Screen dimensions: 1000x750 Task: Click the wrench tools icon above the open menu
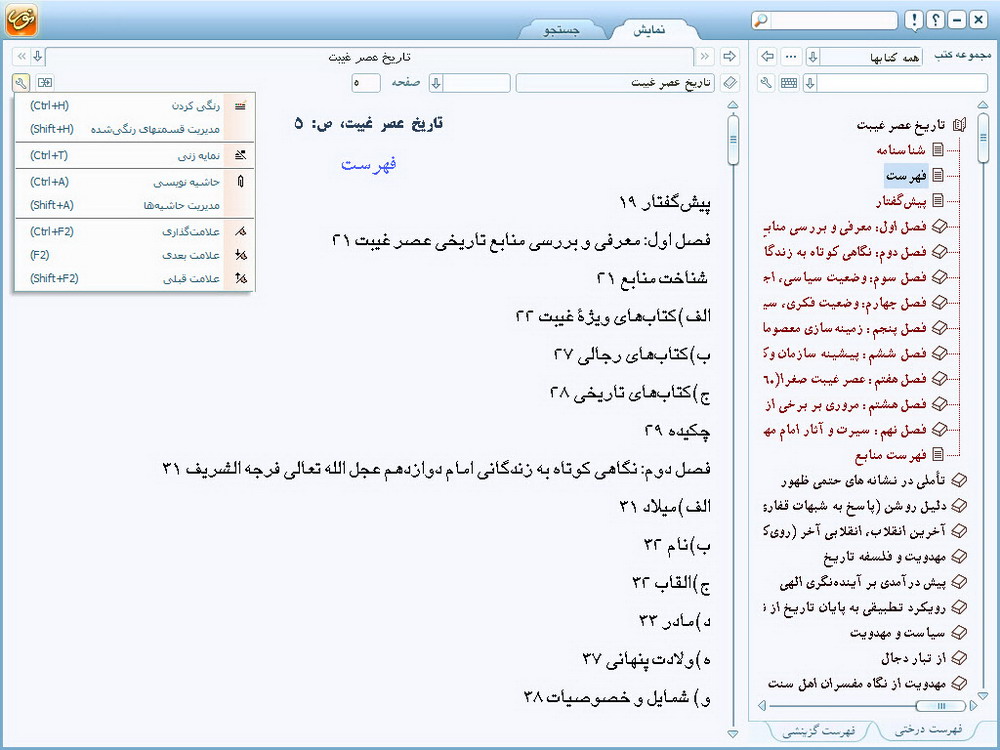pyautogui.click(x=21, y=83)
